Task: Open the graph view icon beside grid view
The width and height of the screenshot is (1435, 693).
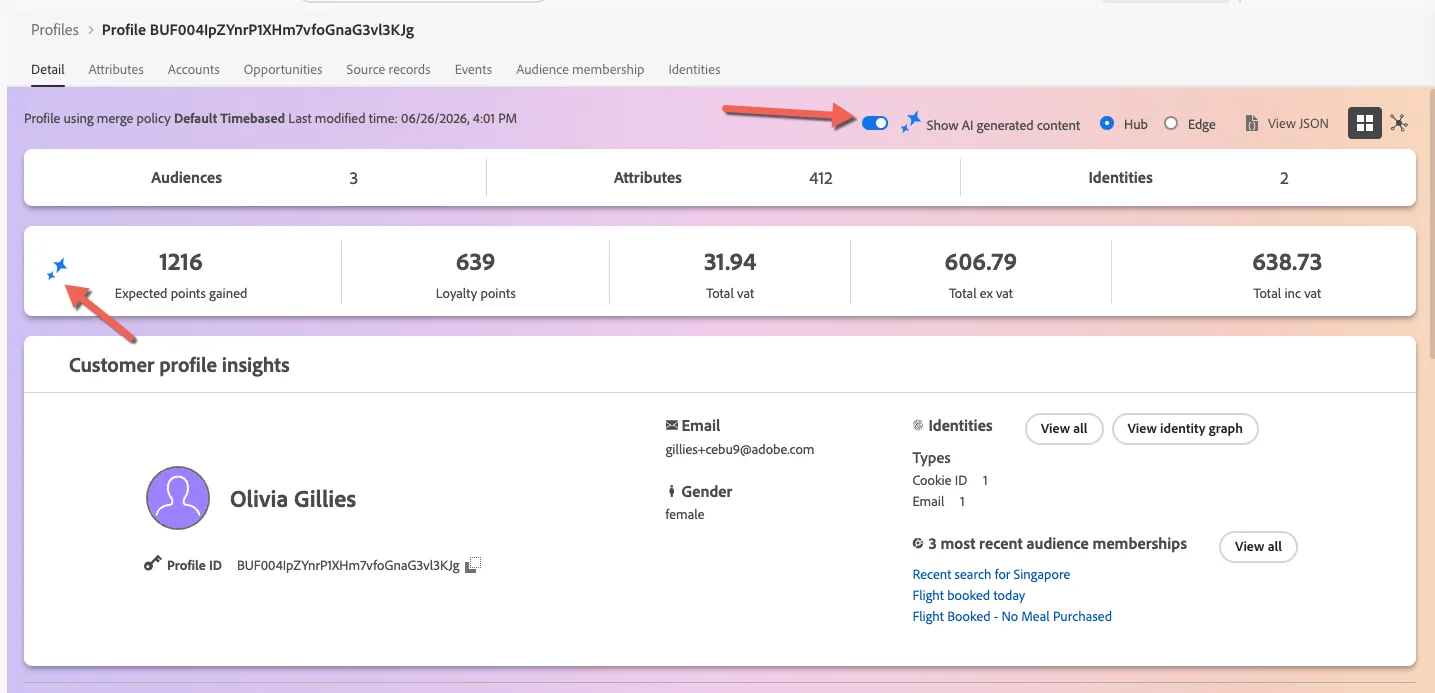Action: [x=1398, y=123]
